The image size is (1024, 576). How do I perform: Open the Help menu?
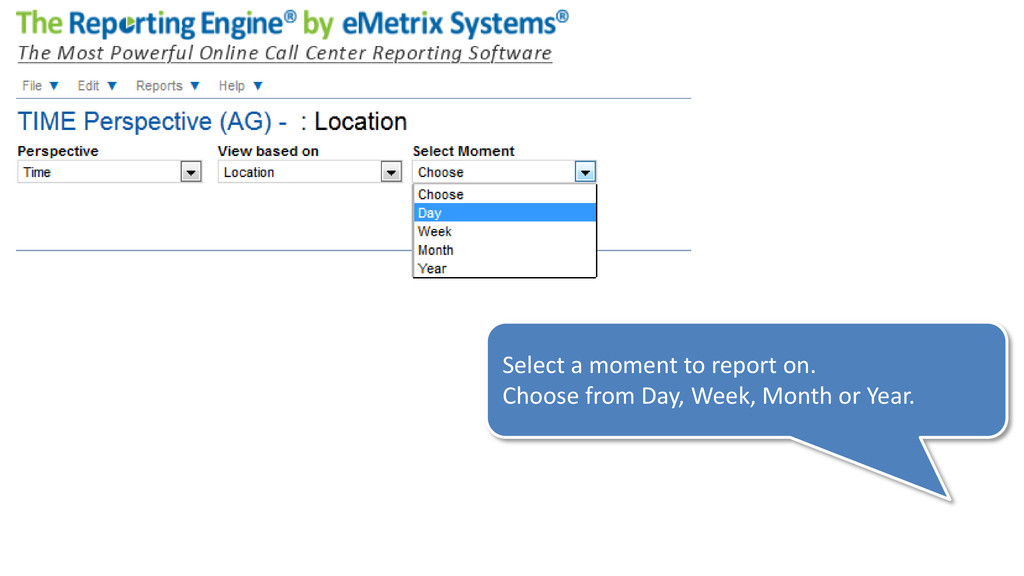(x=240, y=86)
